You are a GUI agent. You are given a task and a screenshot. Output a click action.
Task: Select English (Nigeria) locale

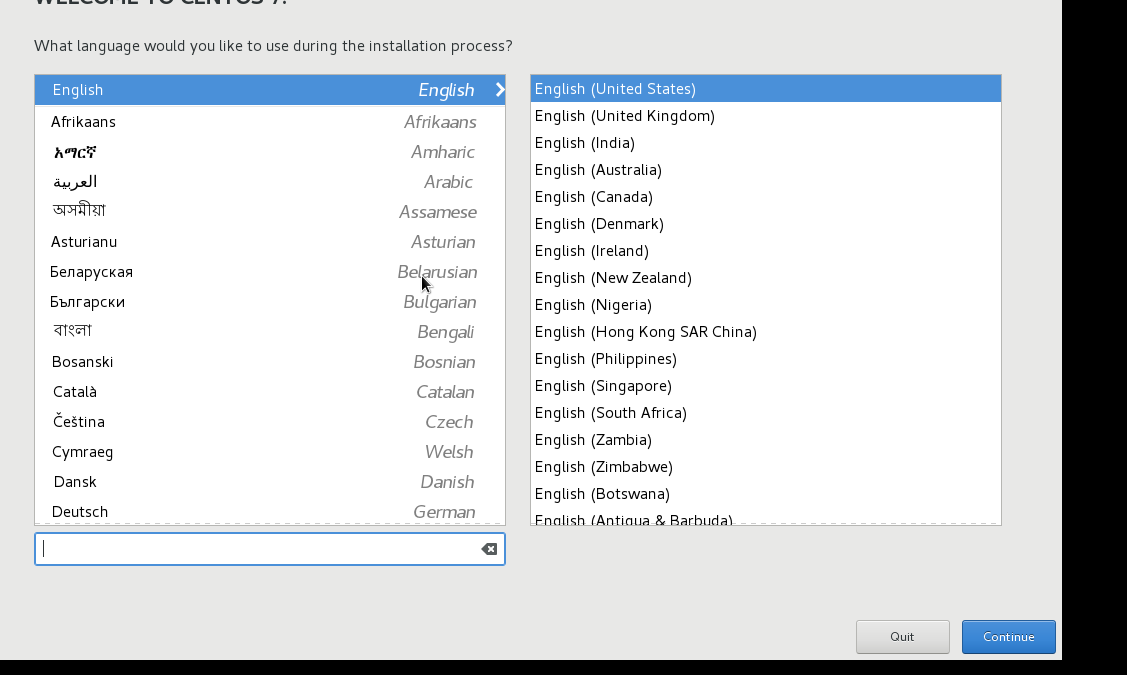pos(765,305)
